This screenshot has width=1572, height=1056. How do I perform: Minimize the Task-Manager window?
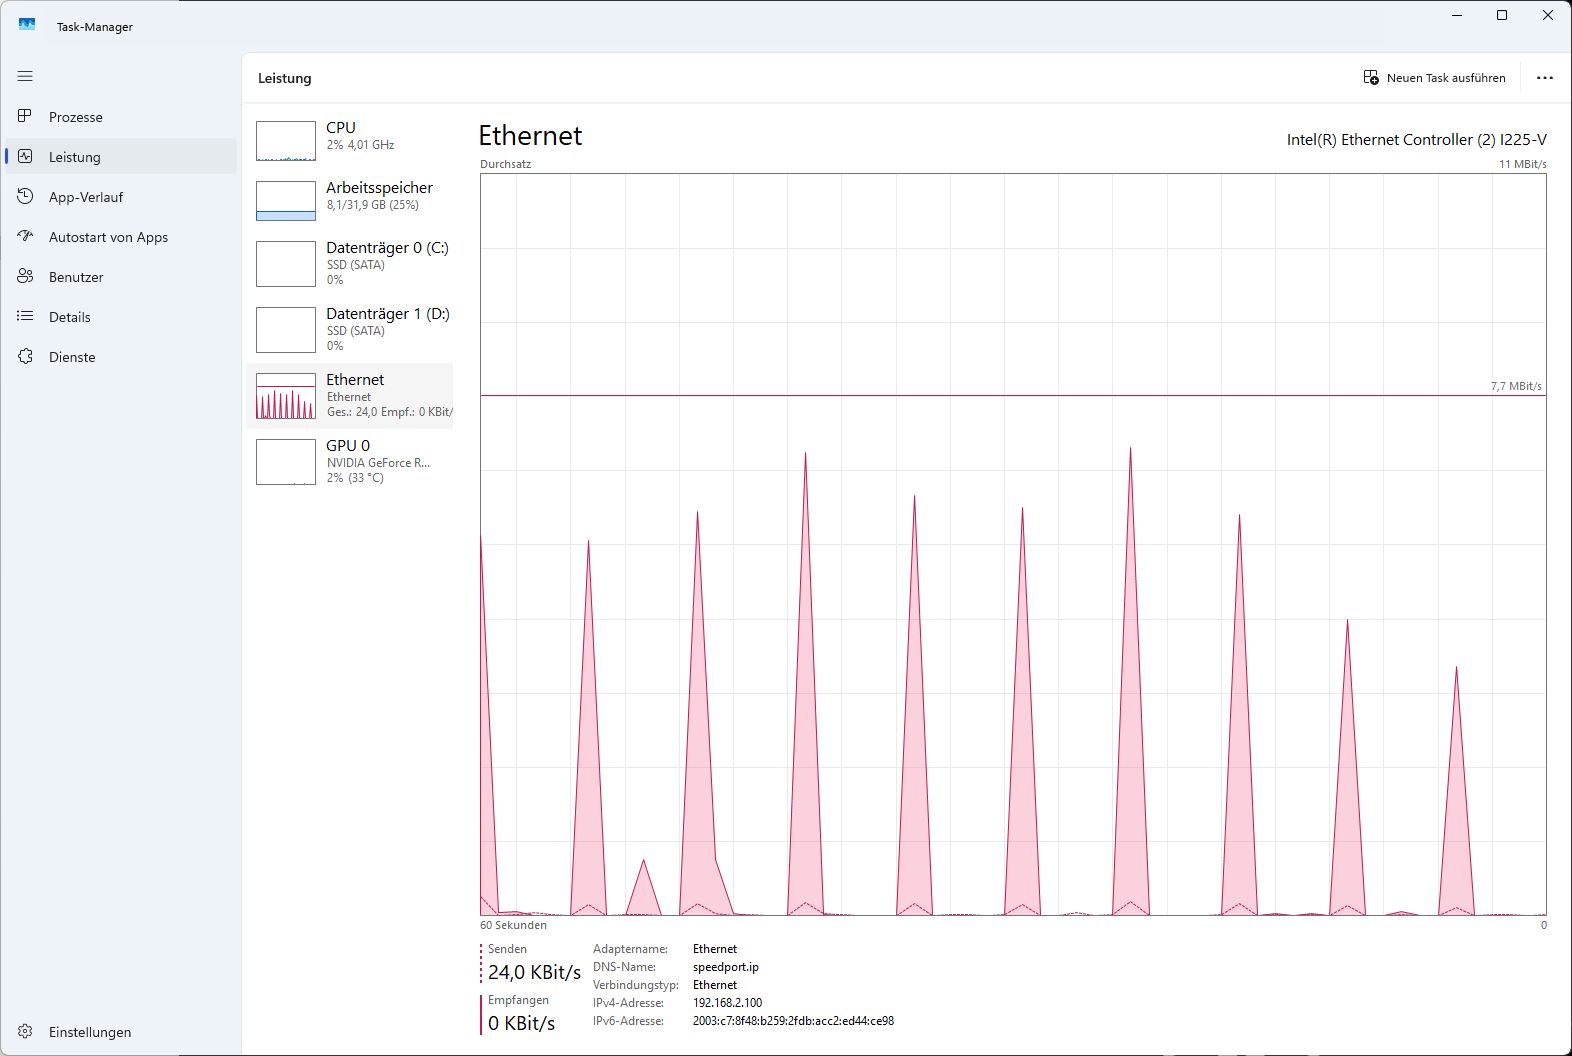(x=1457, y=15)
